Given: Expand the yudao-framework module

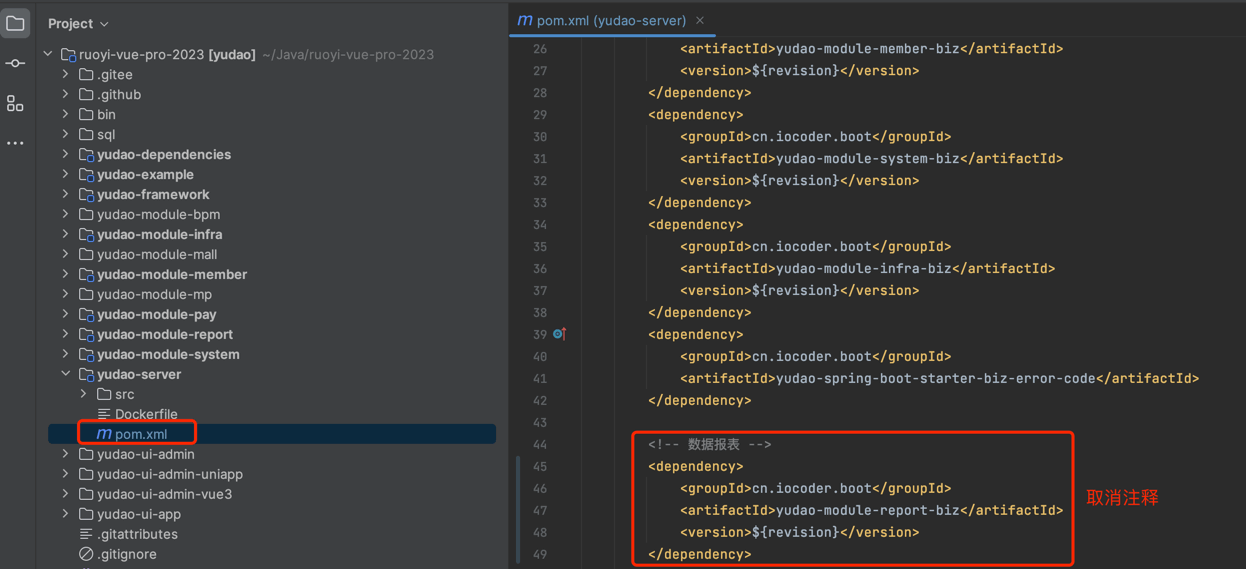Looking at the screenshot, I should 66,194.
